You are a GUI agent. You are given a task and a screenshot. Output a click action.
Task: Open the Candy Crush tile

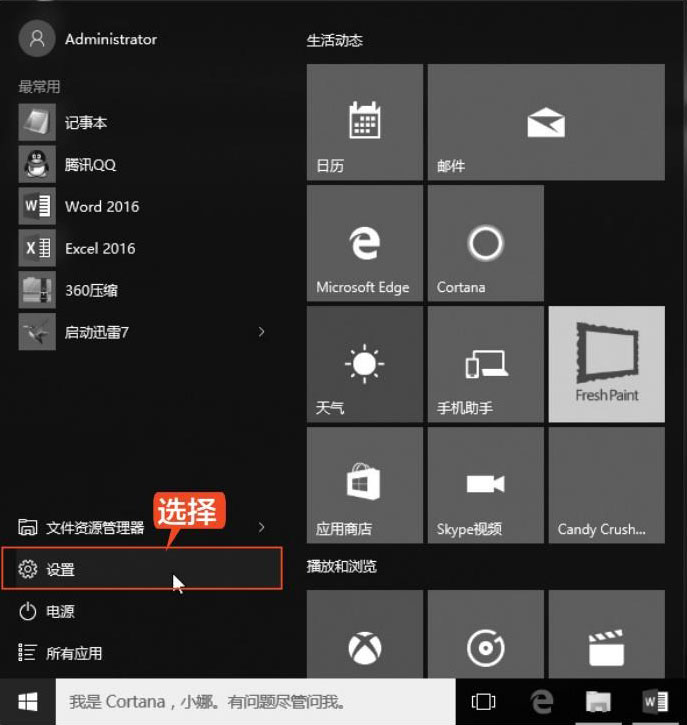[x=607, y=485]
